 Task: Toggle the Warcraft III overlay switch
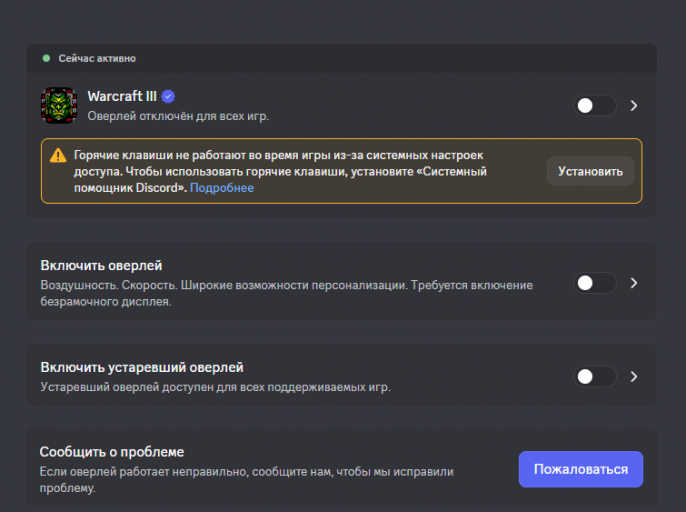tap(595, 105)
